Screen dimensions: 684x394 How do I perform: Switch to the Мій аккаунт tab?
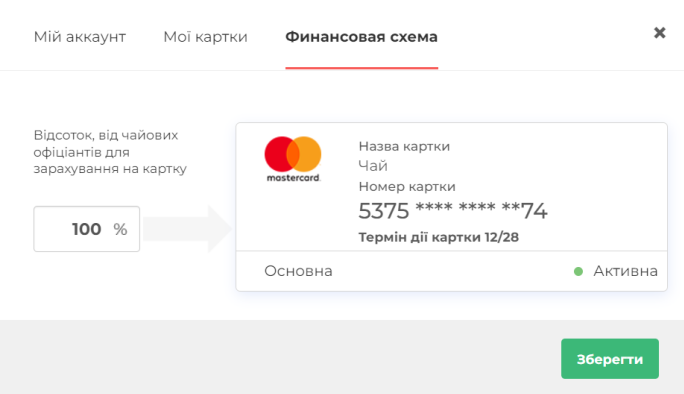pyautogui.click(x=80, y=37)
